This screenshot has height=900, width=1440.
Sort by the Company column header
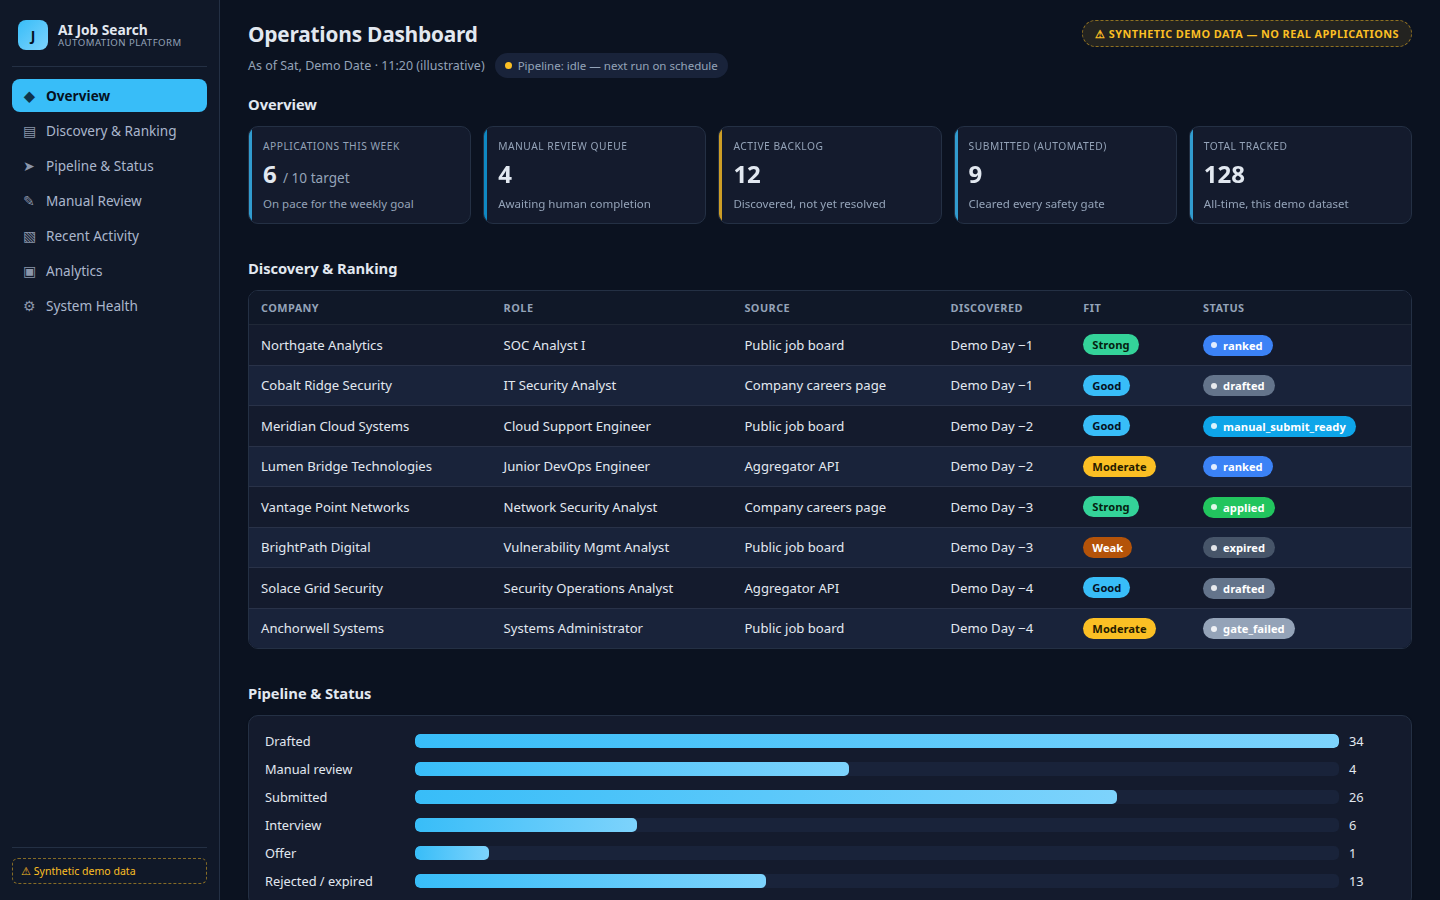coord(290,308)
